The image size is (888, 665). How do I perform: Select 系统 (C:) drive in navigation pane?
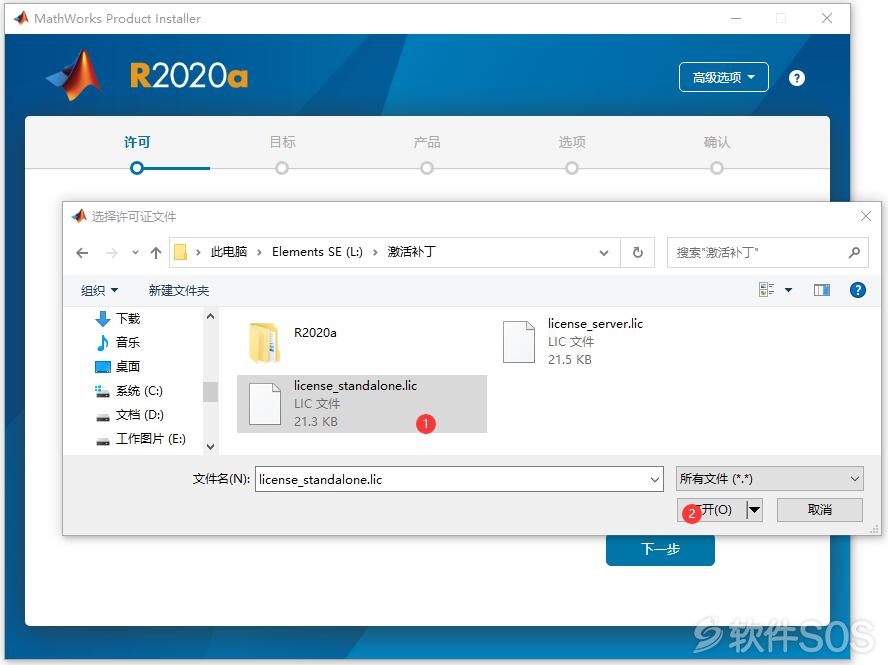(129, 391)
